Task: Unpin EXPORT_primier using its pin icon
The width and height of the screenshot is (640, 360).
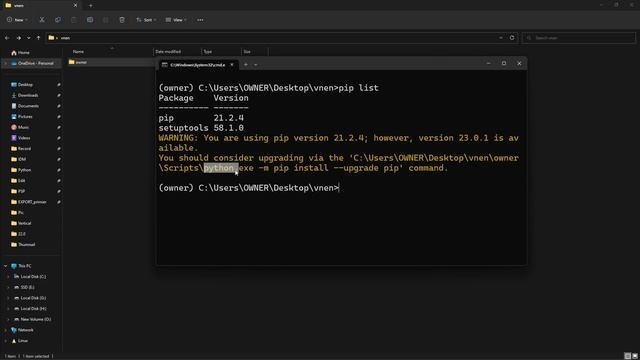Action: (59, 202)
